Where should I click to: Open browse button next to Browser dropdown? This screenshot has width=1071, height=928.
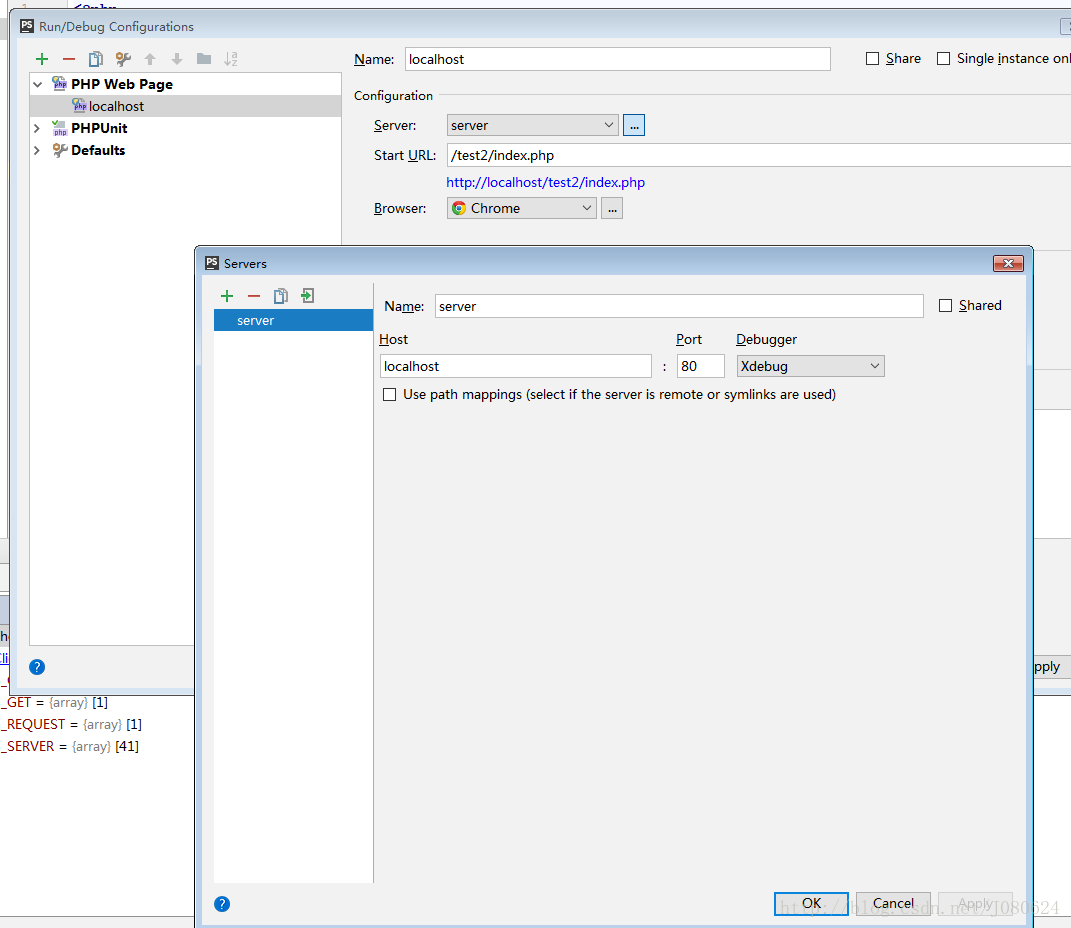pos(612,208)
